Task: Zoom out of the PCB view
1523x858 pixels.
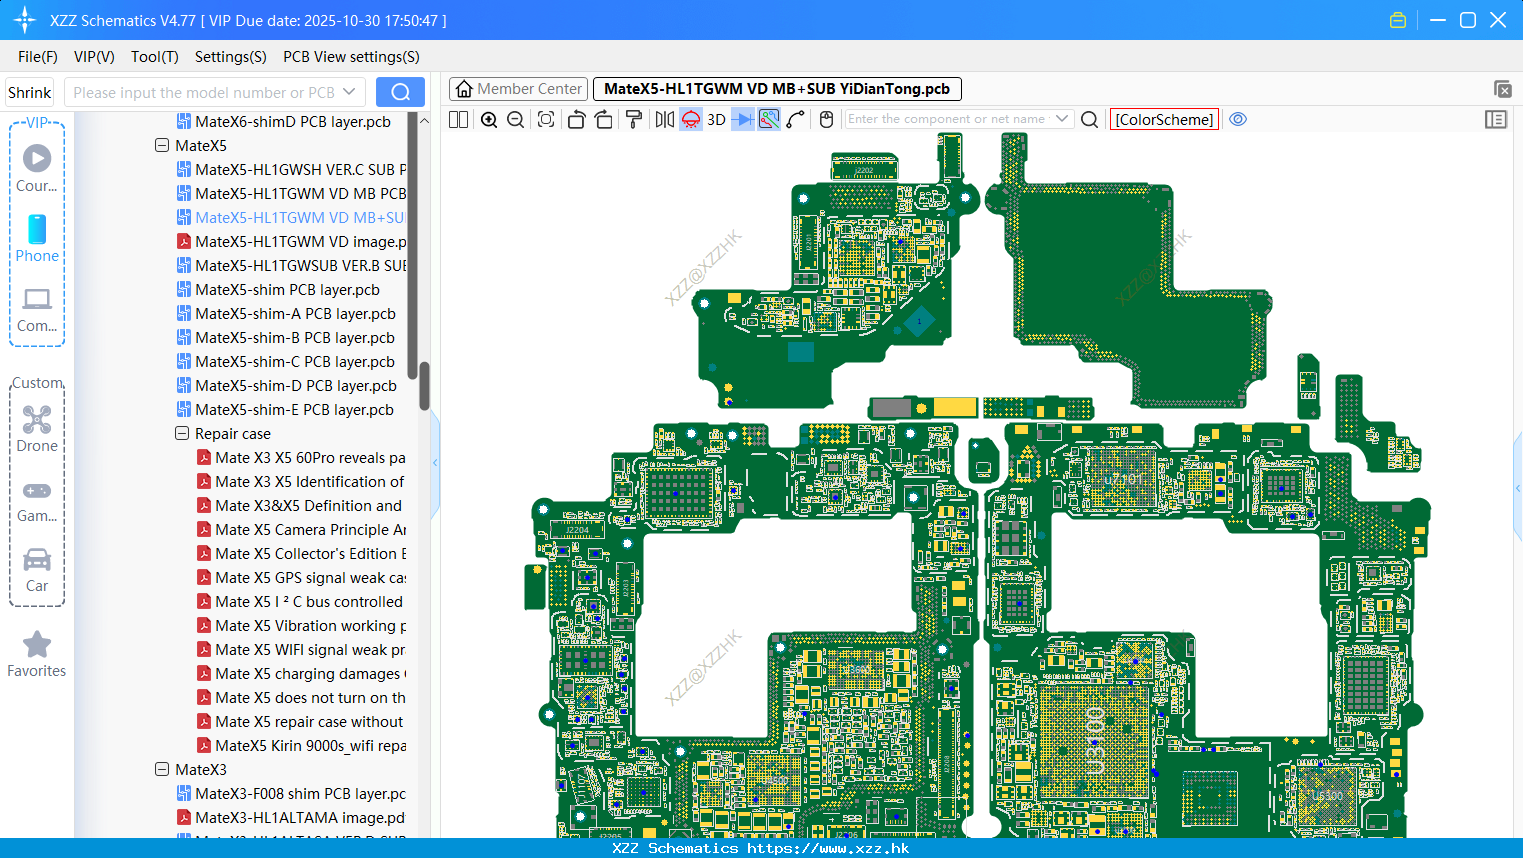Action: [516, 119]
